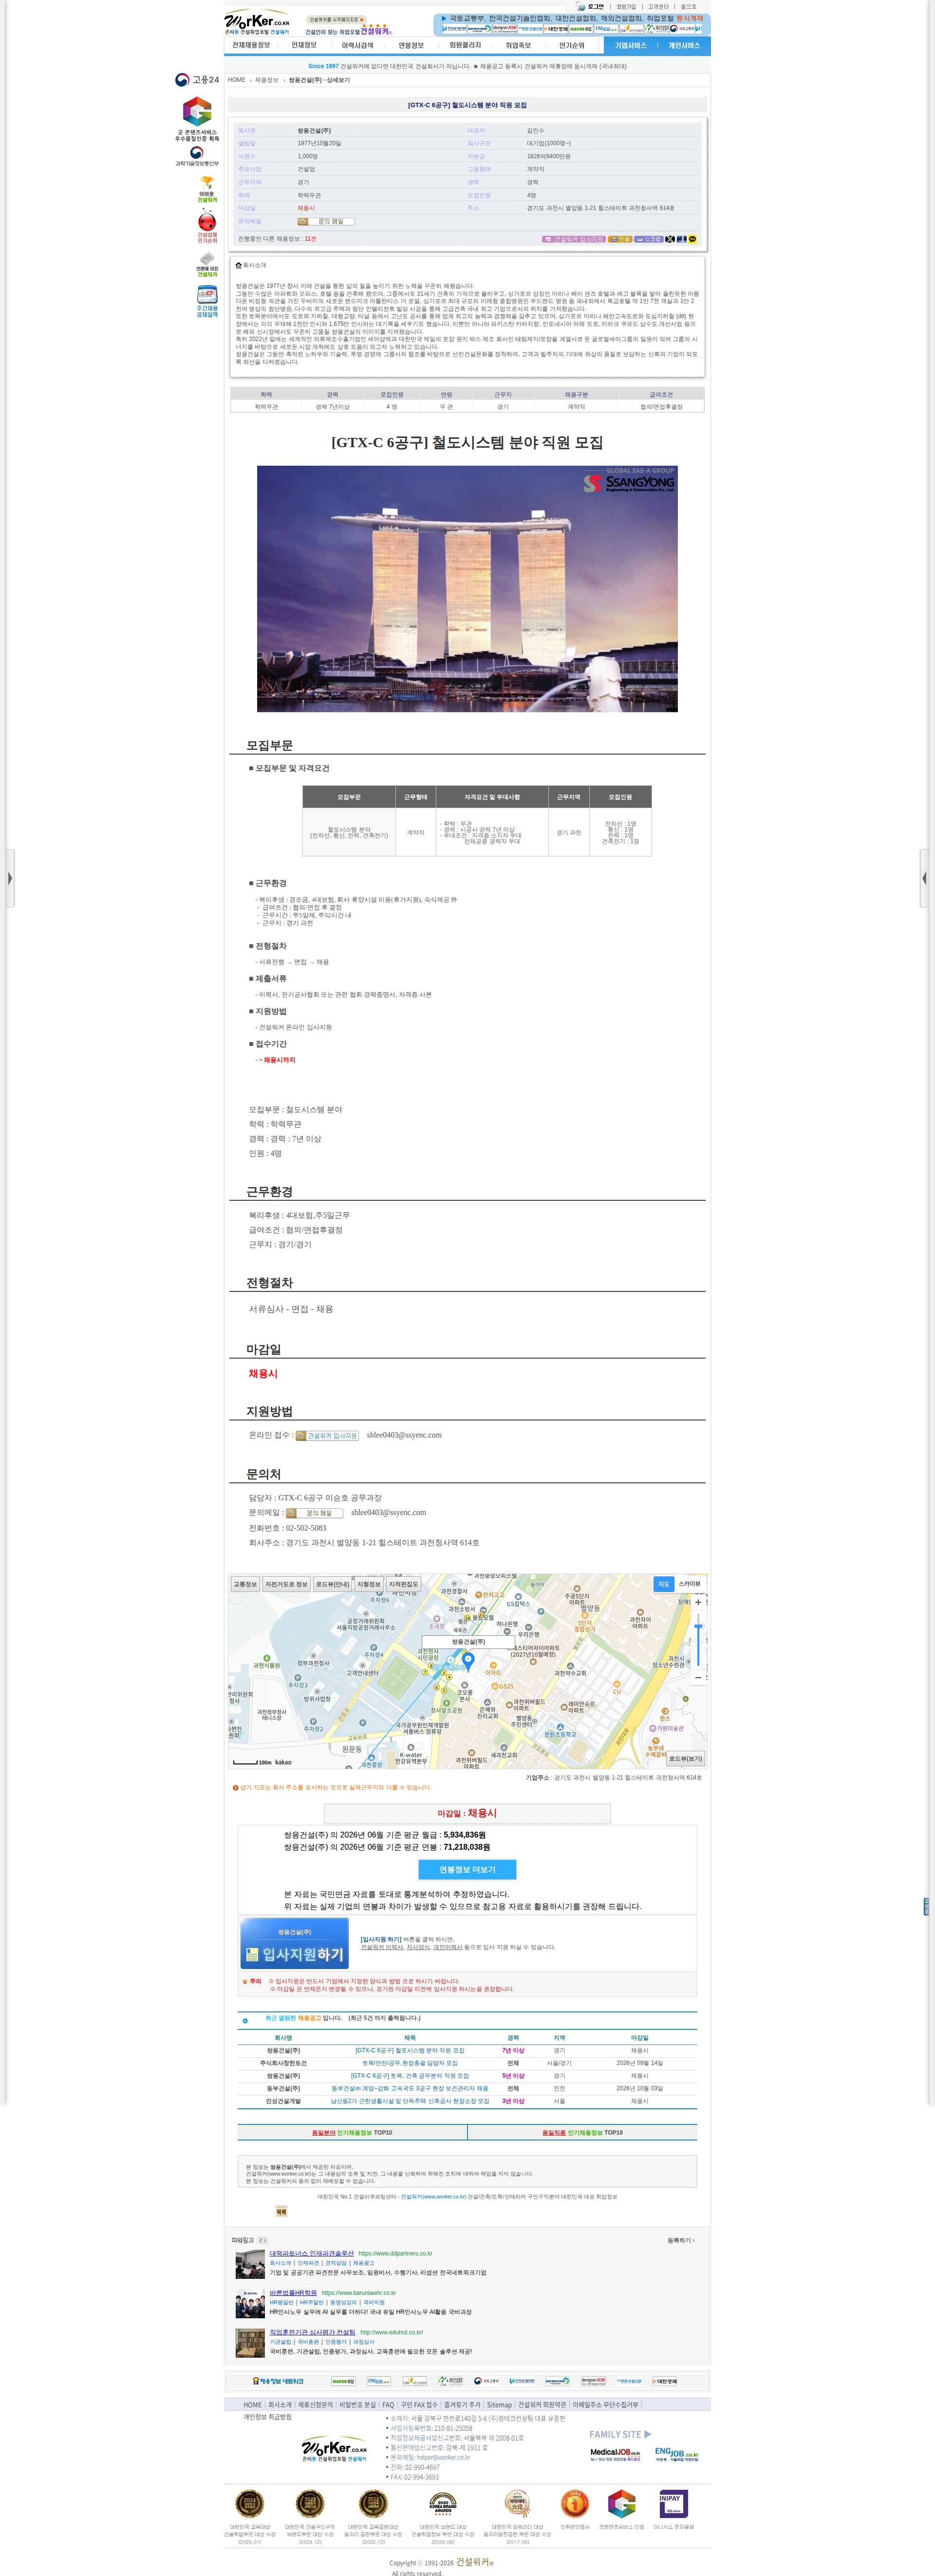Open the 건설경제 인기순위 sidebar icon
The width and height of the screenshot is (935, 2576).
207,227
